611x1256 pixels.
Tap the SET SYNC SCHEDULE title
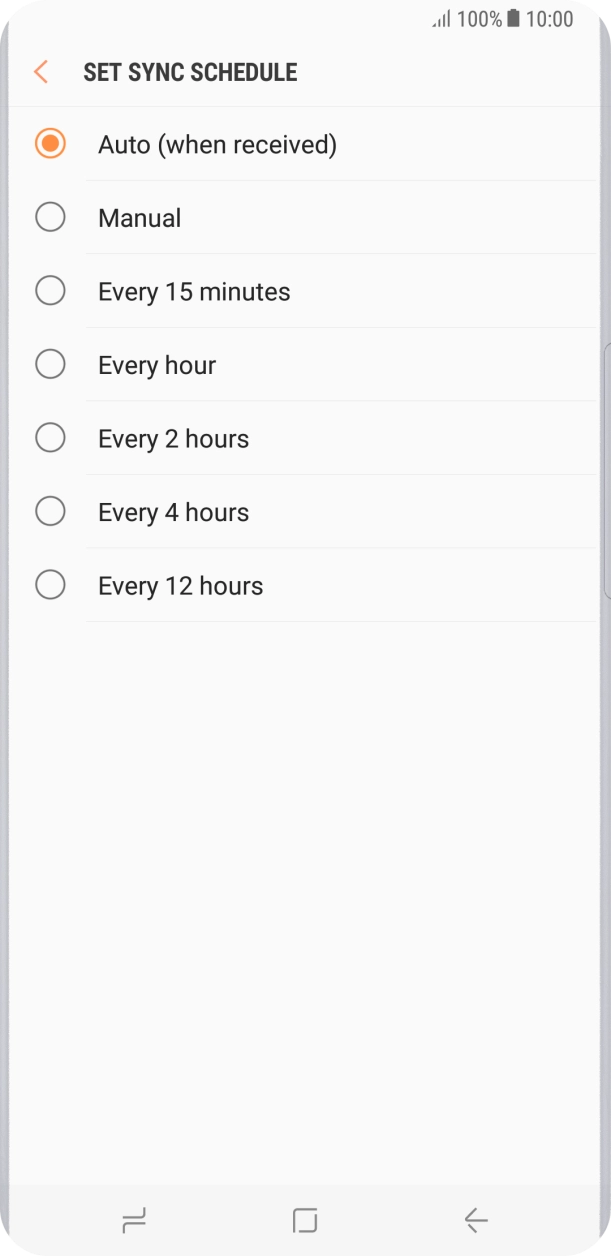point(189,71)
